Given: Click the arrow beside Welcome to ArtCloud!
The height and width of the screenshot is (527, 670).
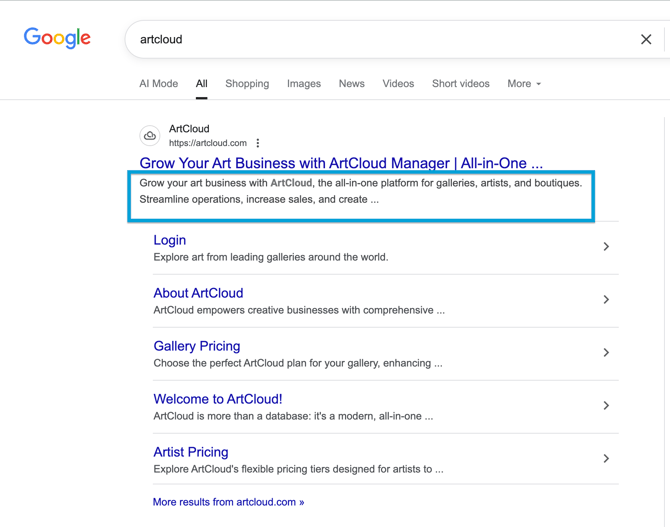Looking at the screenshot, I should (606, 406).
